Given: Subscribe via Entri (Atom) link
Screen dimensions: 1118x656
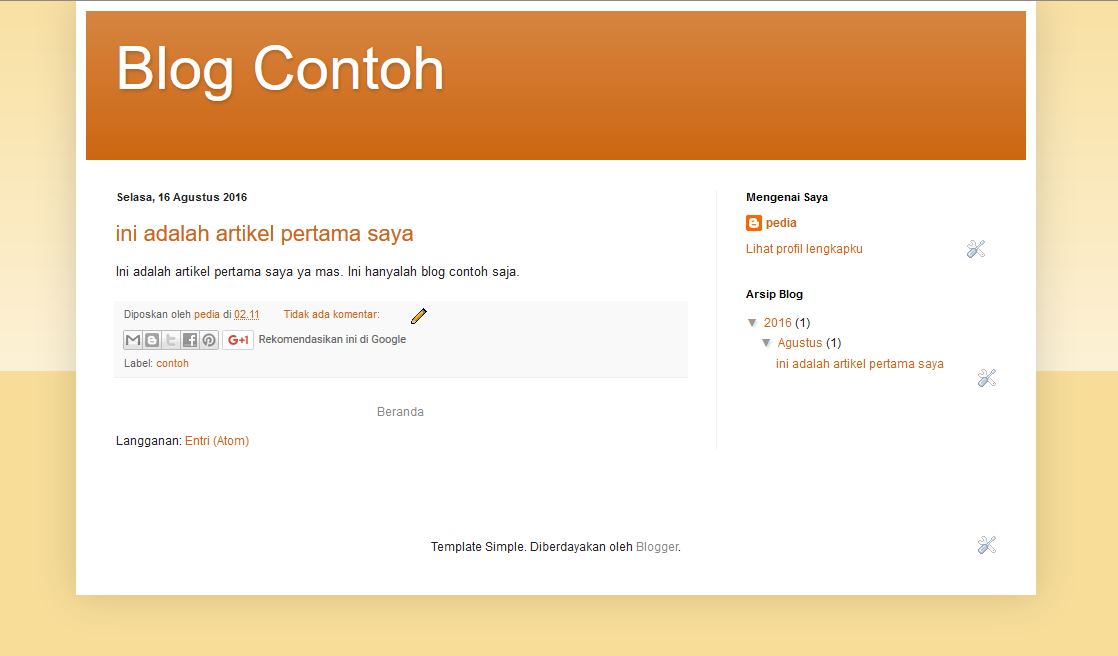Looking at the screenshot, I should click(217, 440).
